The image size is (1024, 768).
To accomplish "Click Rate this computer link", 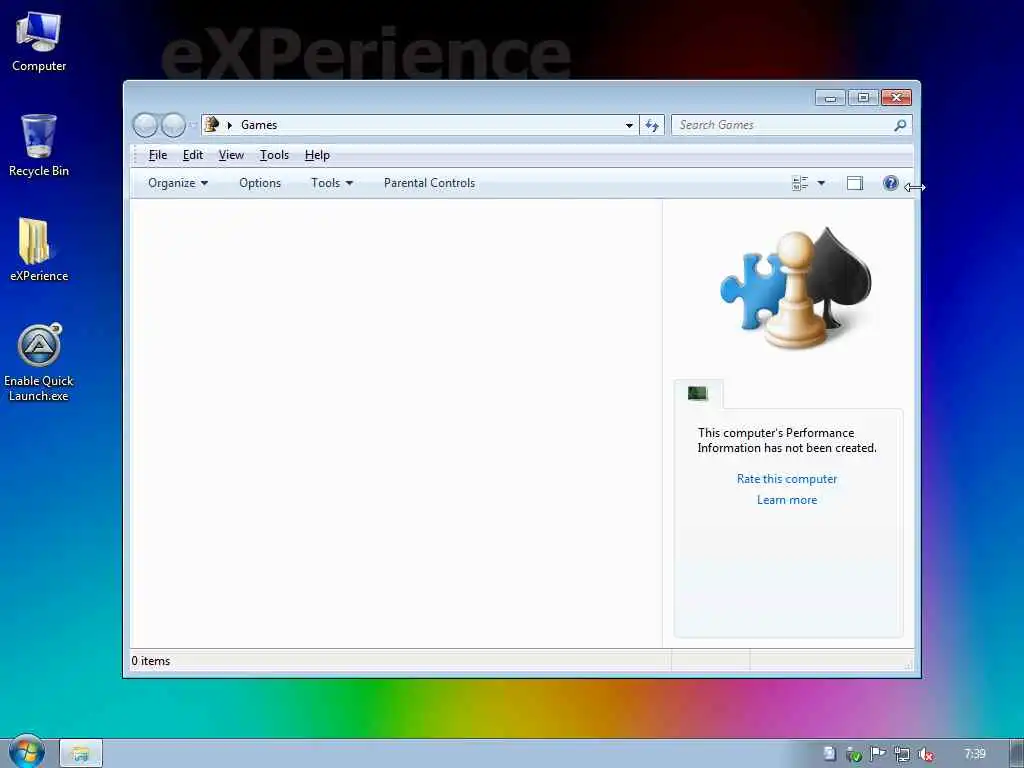I will [x=787, y=479].
